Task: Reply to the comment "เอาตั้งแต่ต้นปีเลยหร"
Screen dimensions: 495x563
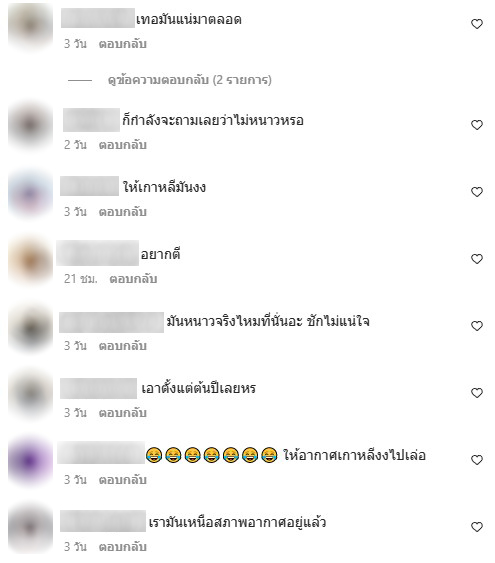Action: coord(123,413)
